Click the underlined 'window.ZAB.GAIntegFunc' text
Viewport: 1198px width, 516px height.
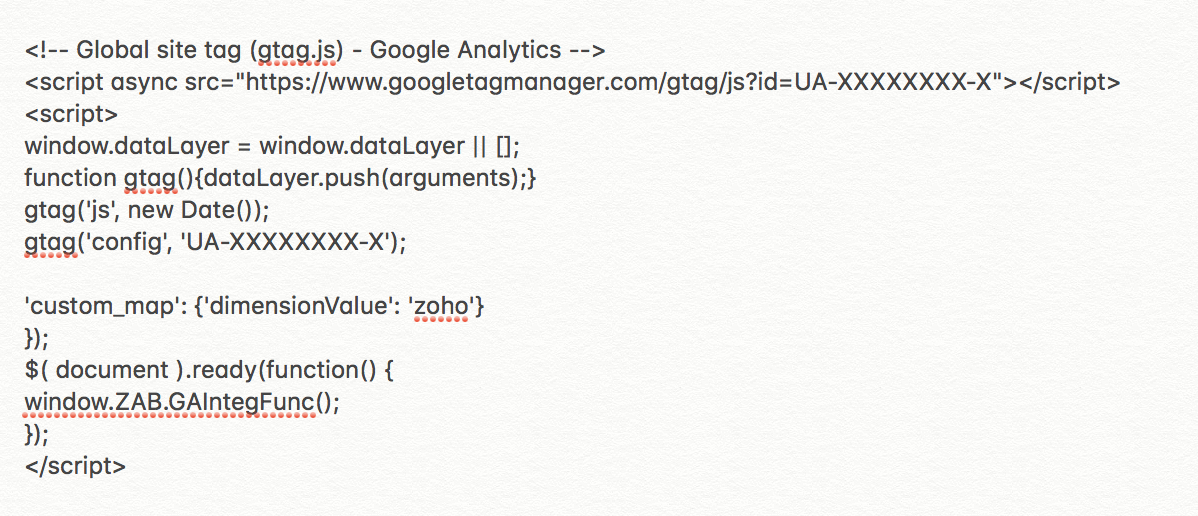tap(169, 402)
